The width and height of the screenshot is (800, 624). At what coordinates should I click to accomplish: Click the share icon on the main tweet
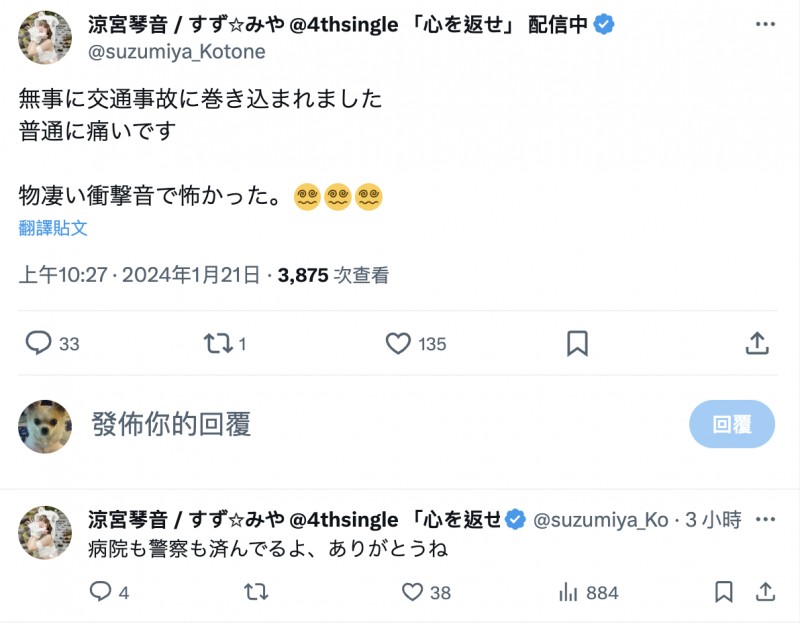pyautogui.click(x=759, y=344)
